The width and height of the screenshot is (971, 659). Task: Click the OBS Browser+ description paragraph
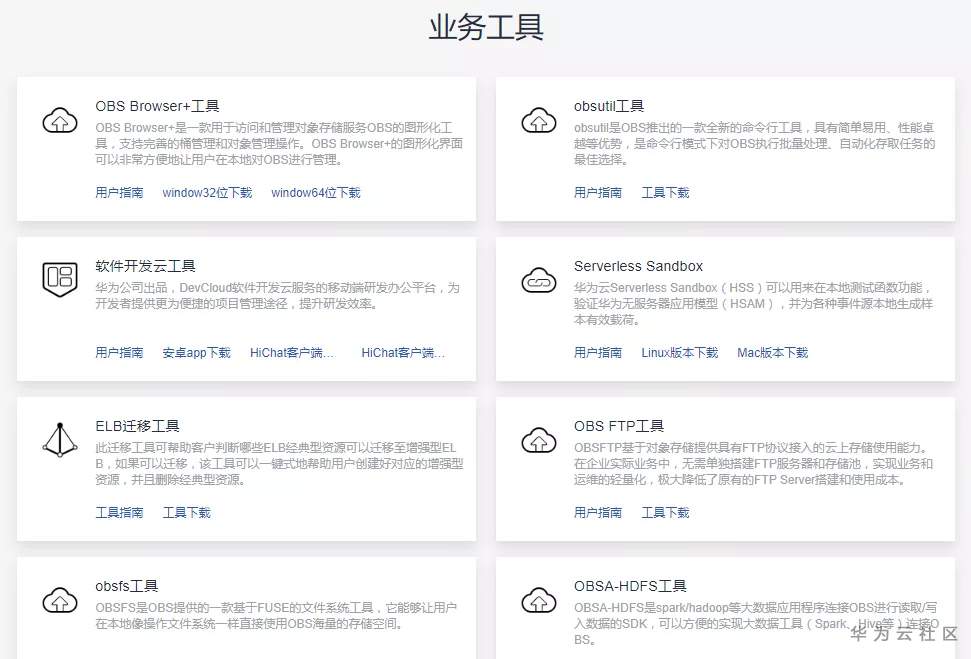(x=279, y=144)
